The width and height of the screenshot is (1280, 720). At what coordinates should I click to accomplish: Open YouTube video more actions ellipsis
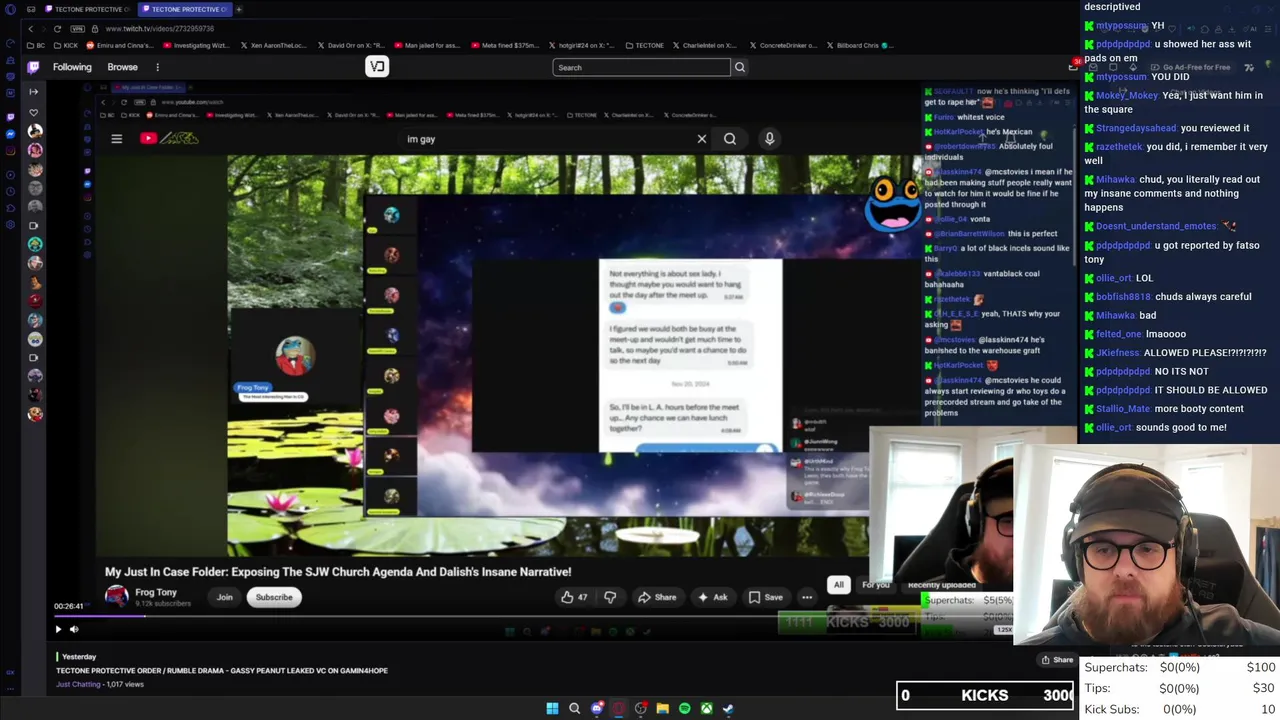pyautogui.click(x=807, y=597)
